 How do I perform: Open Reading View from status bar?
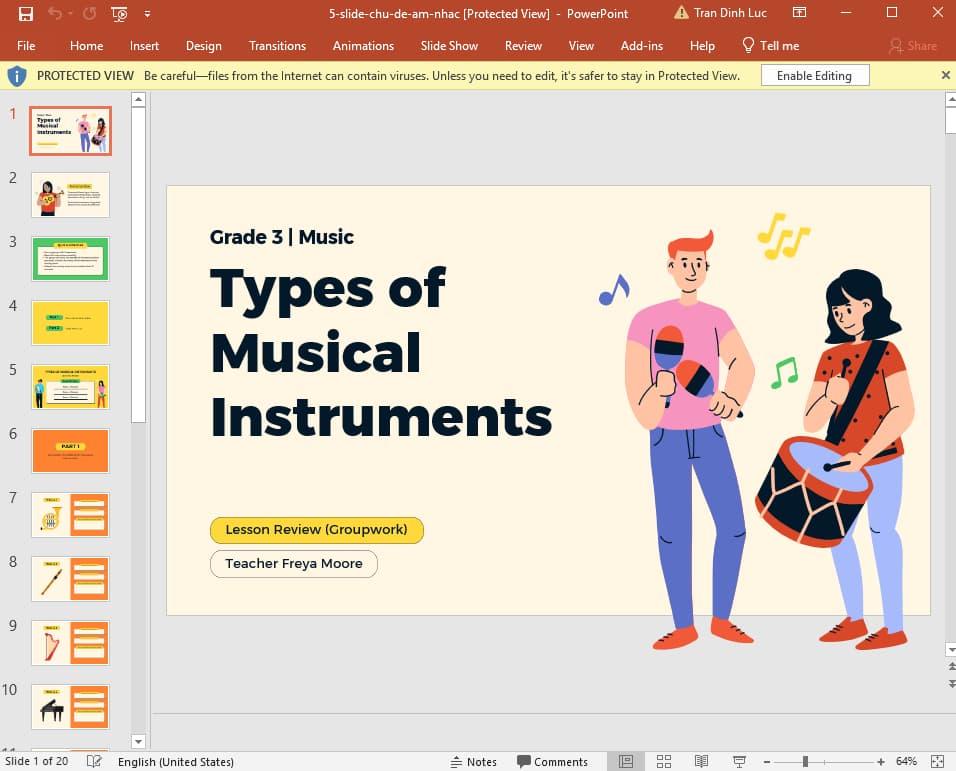pyautogui.click(x=699, y=761)
